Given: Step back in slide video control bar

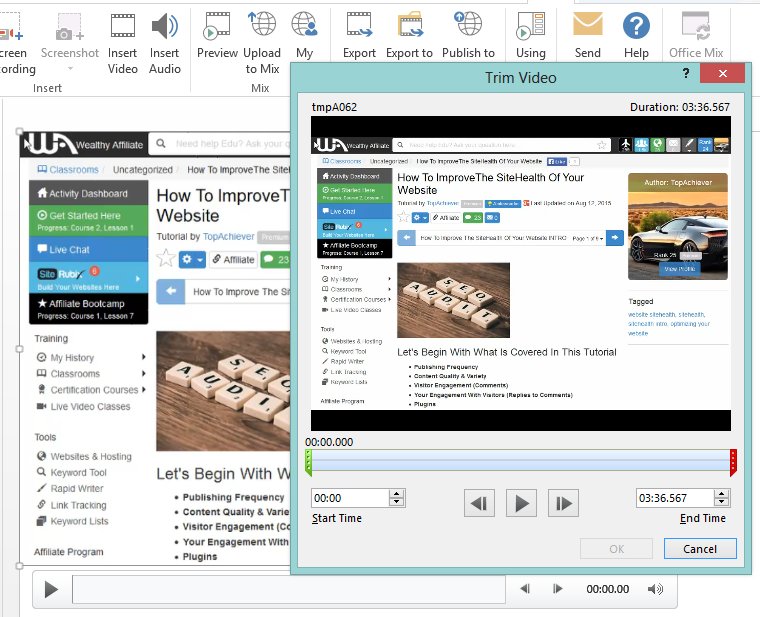Looking at the screenshot, I should (x=525, y=589).
